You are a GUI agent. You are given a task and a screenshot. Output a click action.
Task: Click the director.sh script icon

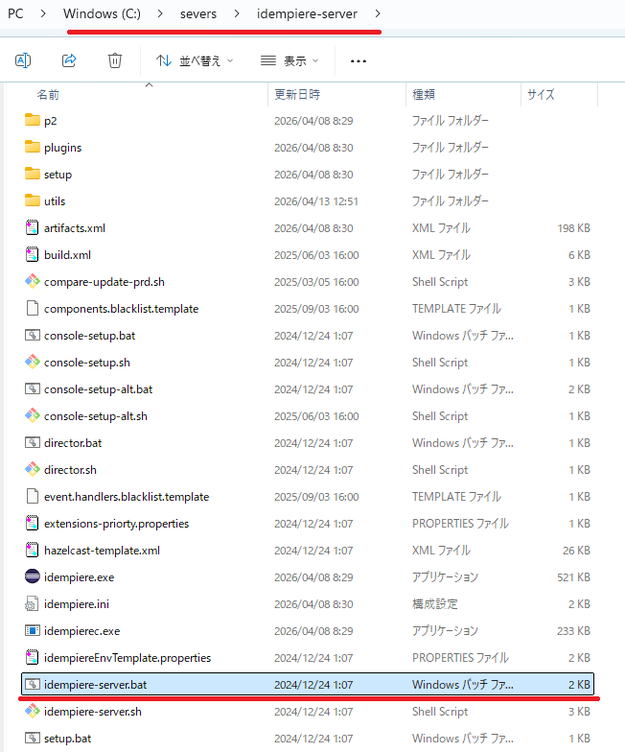click(32, 469)
